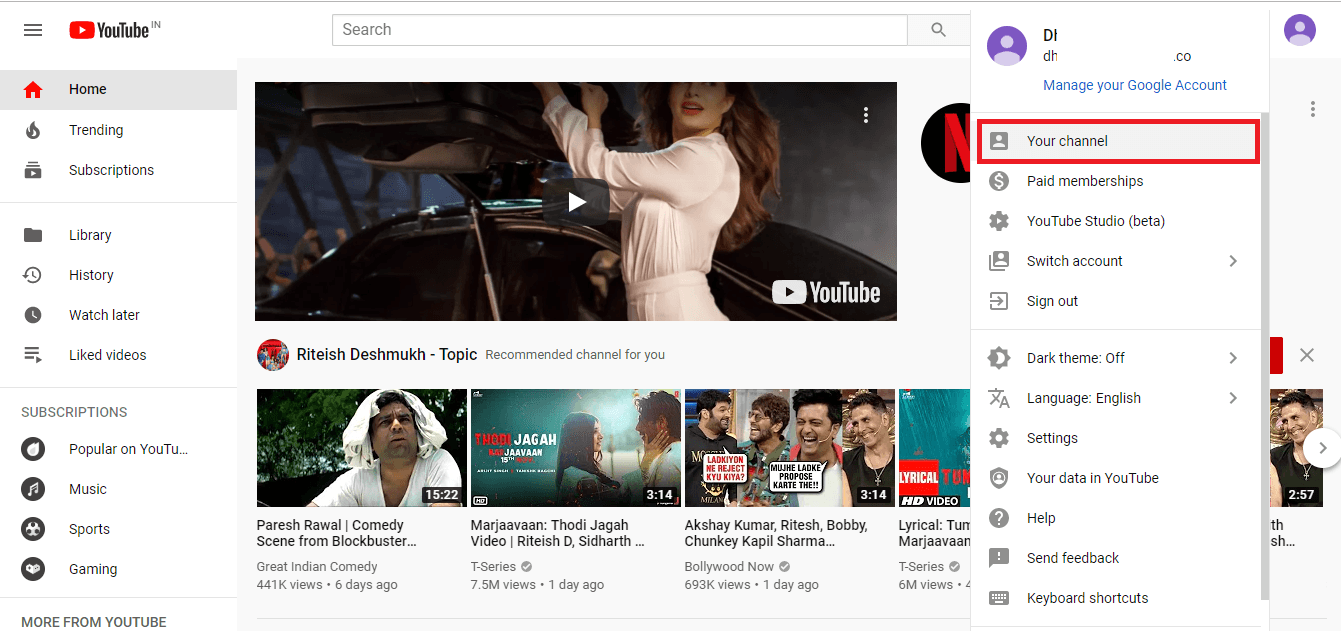
Task: Click the Sign out icon
Action: 999,301
